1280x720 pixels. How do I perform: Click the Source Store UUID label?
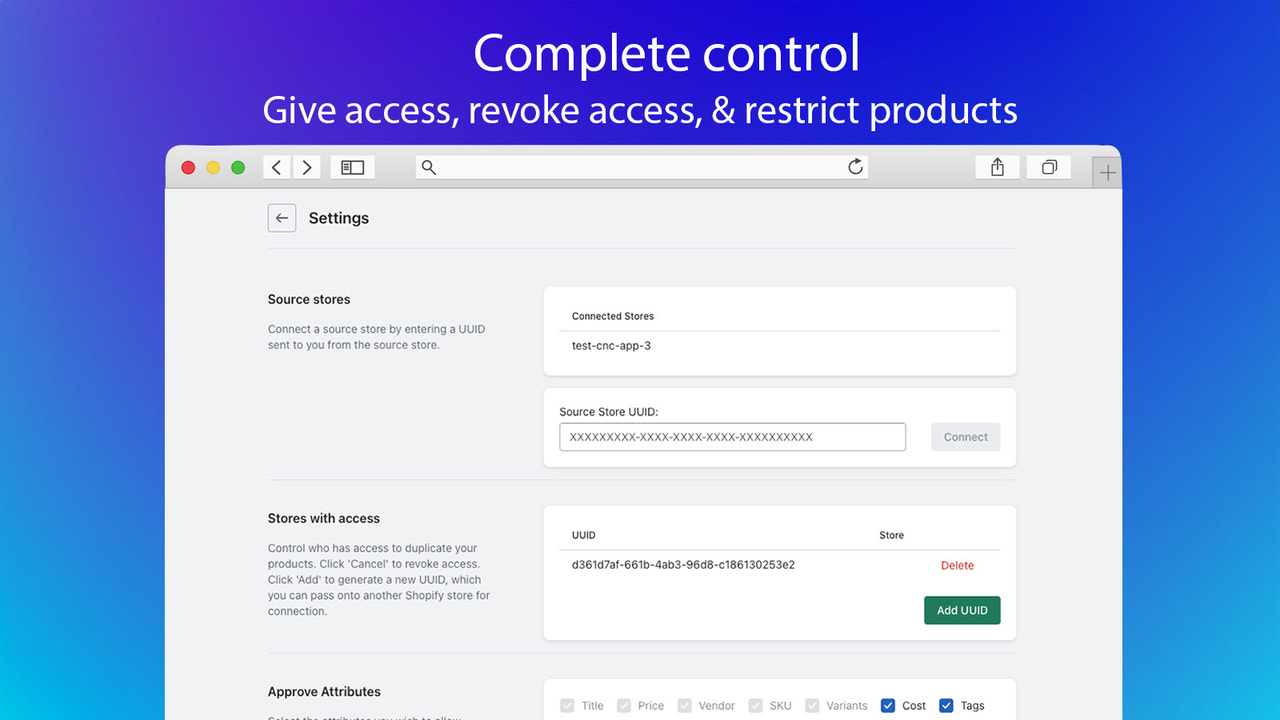click(x=609, y=412)
